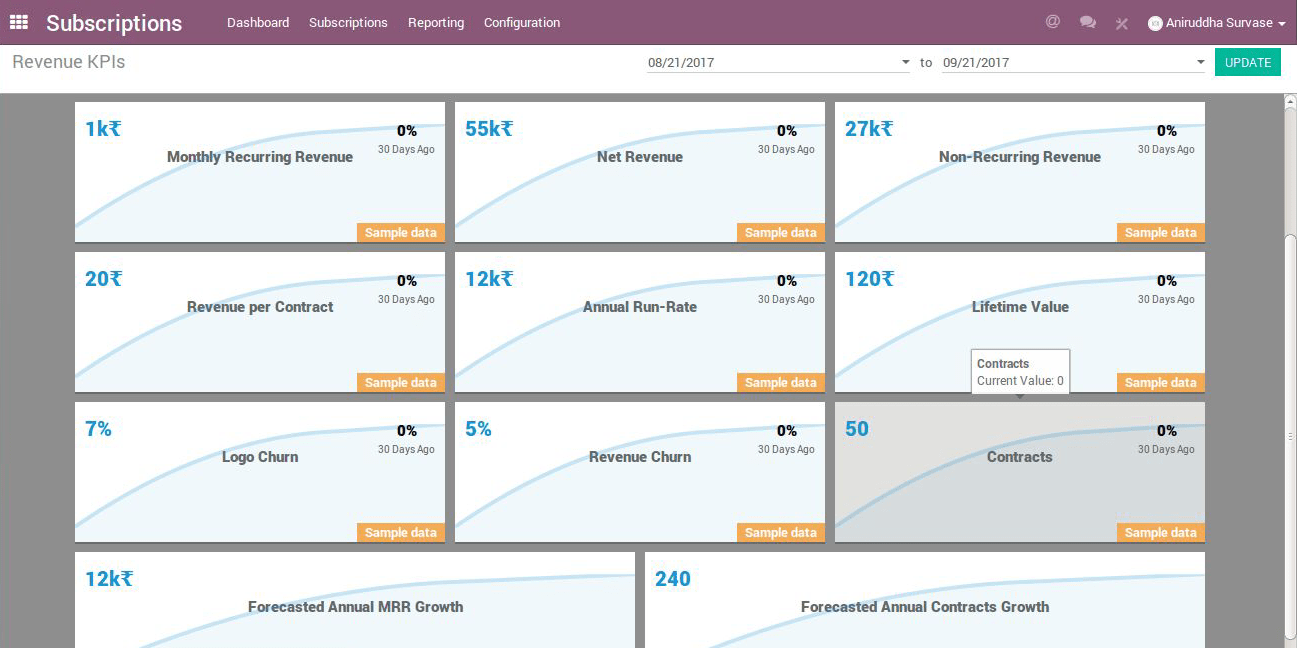Image resolution: width=1297 pixels, height=648 pixels.
Task: Open the Net Revenue card title
Action: tap(640, 157)
